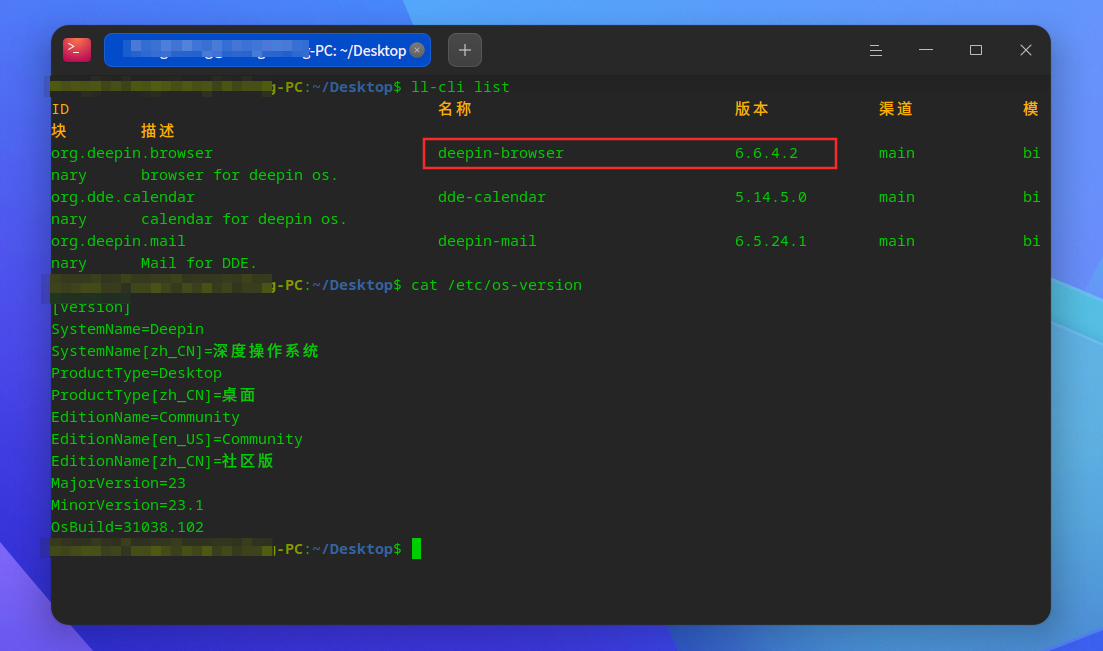Screen dimensions: 1103x651
Task: Click the ID column header
Action: (x=60, y=109)
